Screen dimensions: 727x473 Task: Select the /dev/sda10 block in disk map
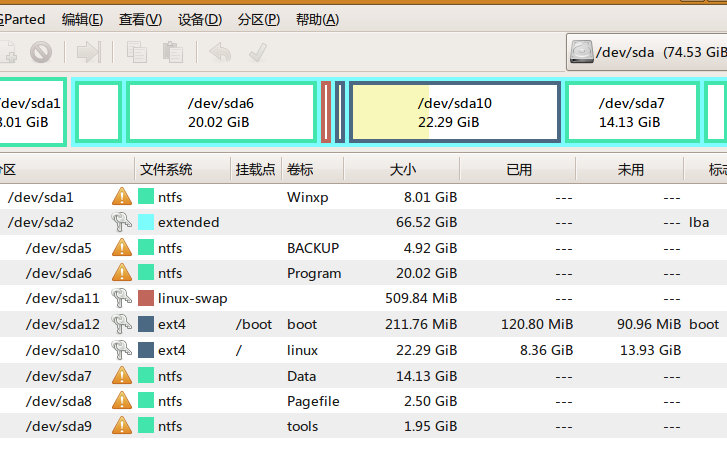(x=455, y=112)
